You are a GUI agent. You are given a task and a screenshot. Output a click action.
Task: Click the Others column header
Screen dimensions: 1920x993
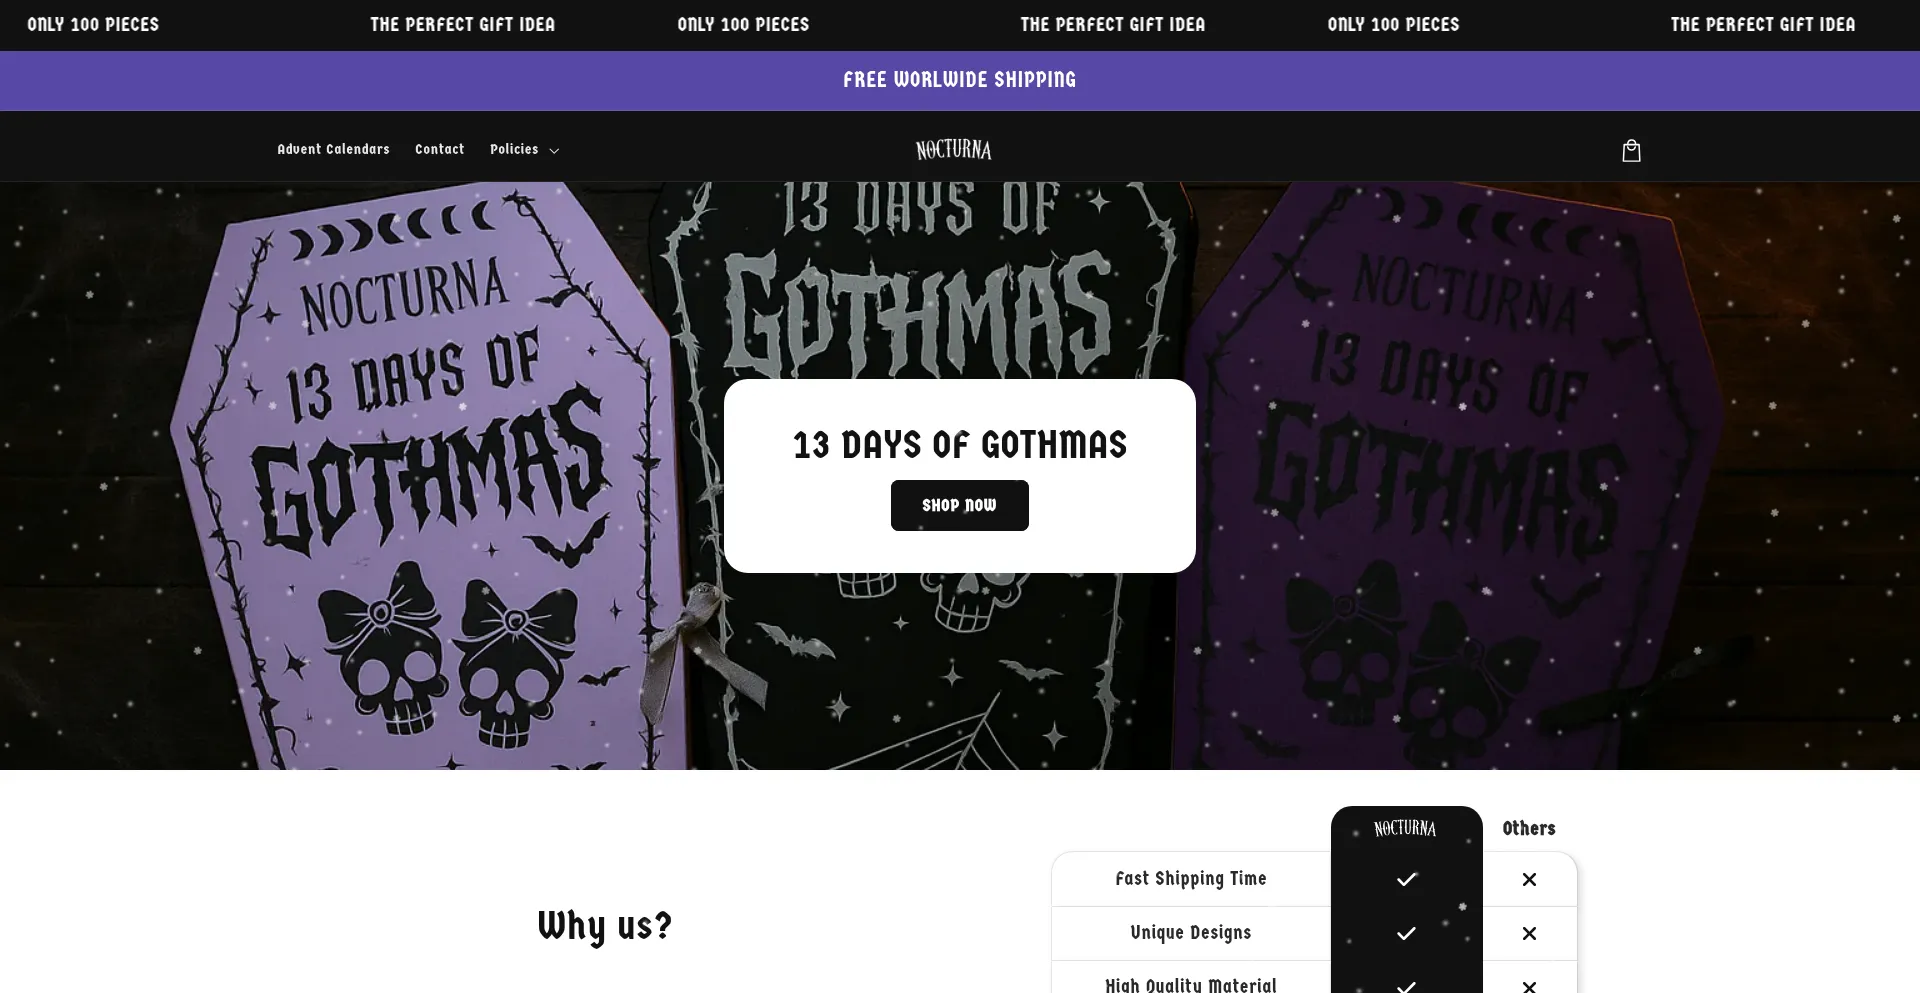(x=1529, y=828)
